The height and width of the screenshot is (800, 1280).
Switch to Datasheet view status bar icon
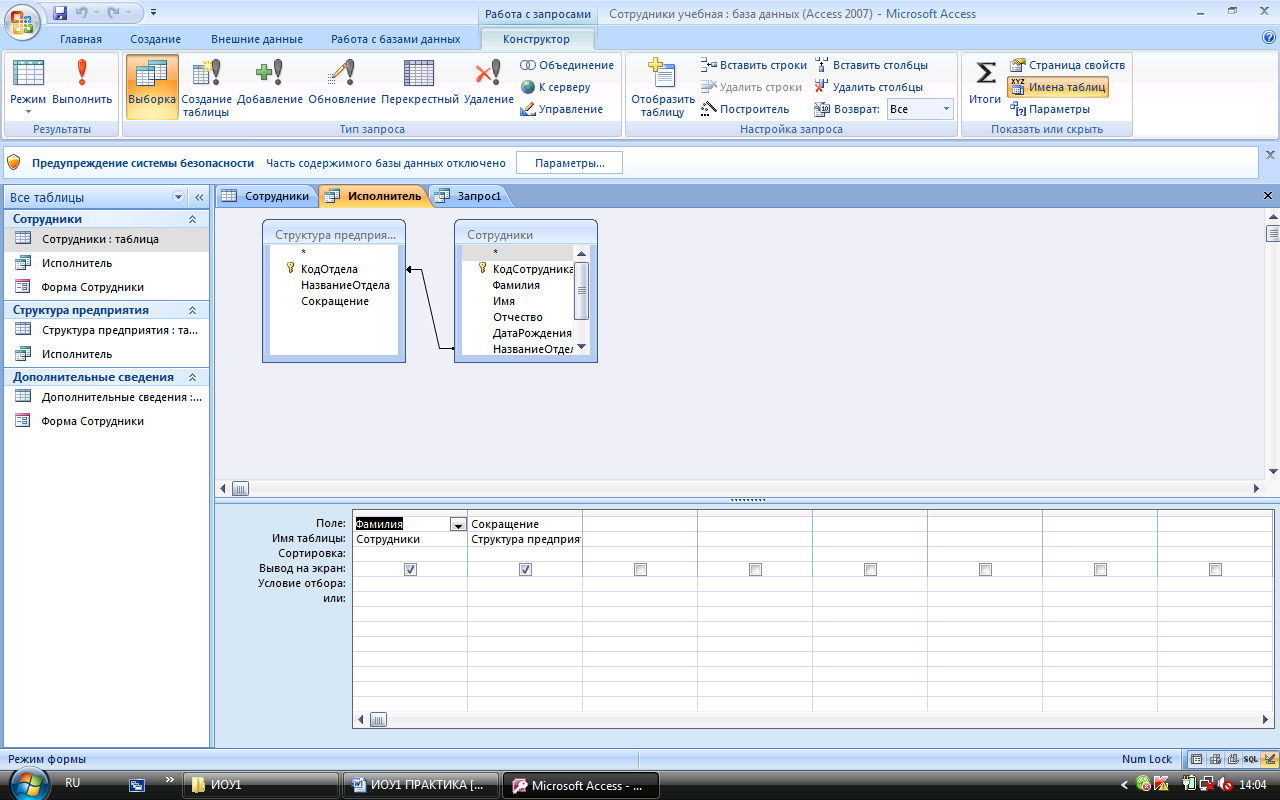click(x=1196, y=759)
